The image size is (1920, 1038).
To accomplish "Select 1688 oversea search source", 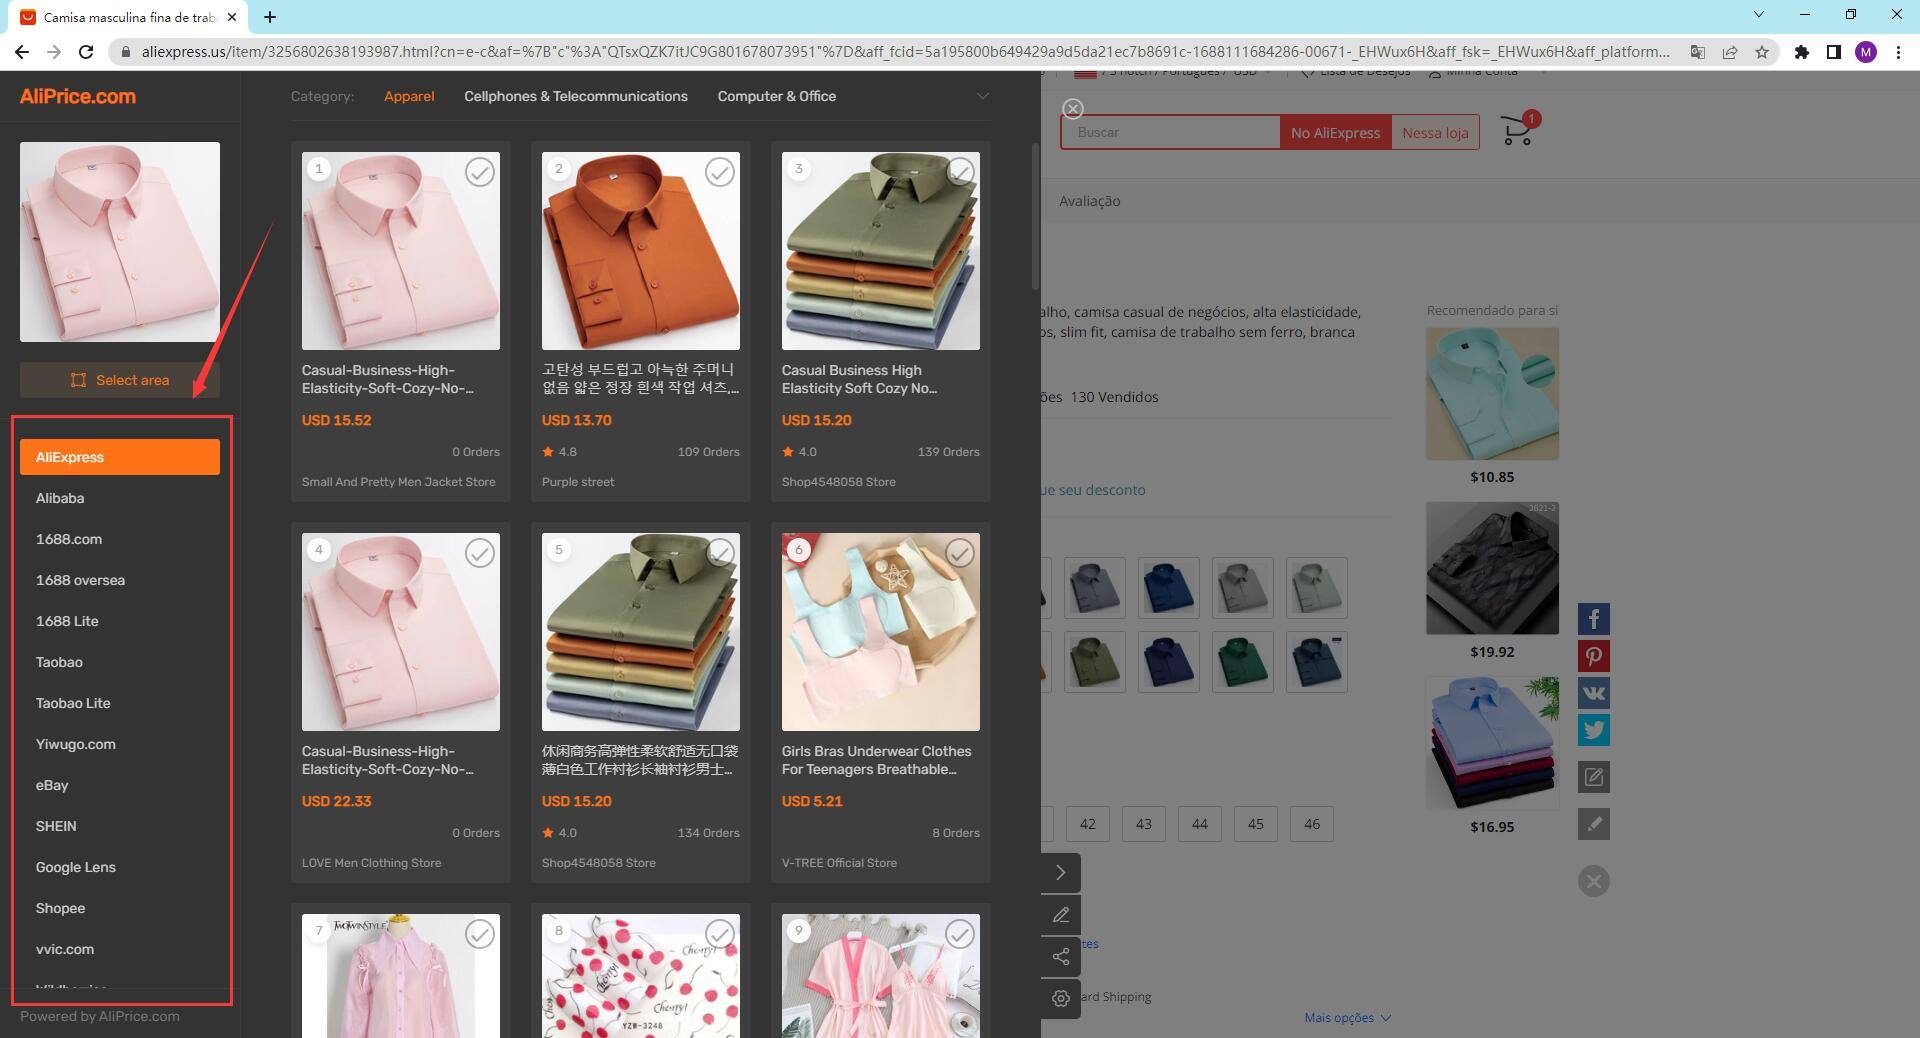I will click(120, 580).
